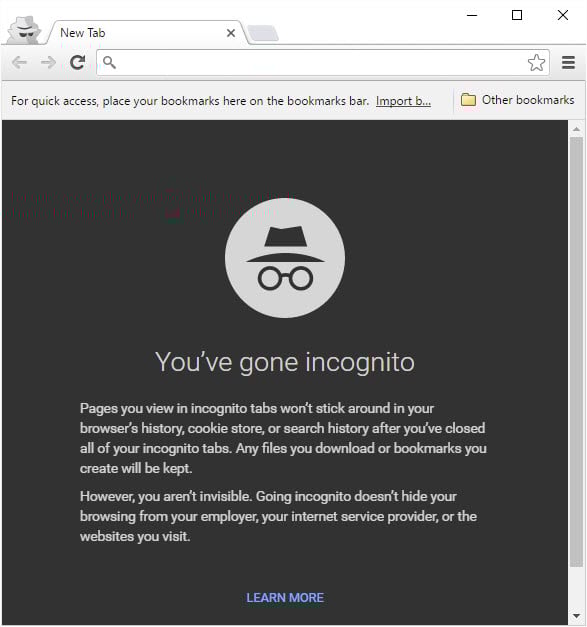Image resolution: width=587 pixels, height=627 pixels.
Task: Minimize the Chrome window
Action: pos(472,15)
